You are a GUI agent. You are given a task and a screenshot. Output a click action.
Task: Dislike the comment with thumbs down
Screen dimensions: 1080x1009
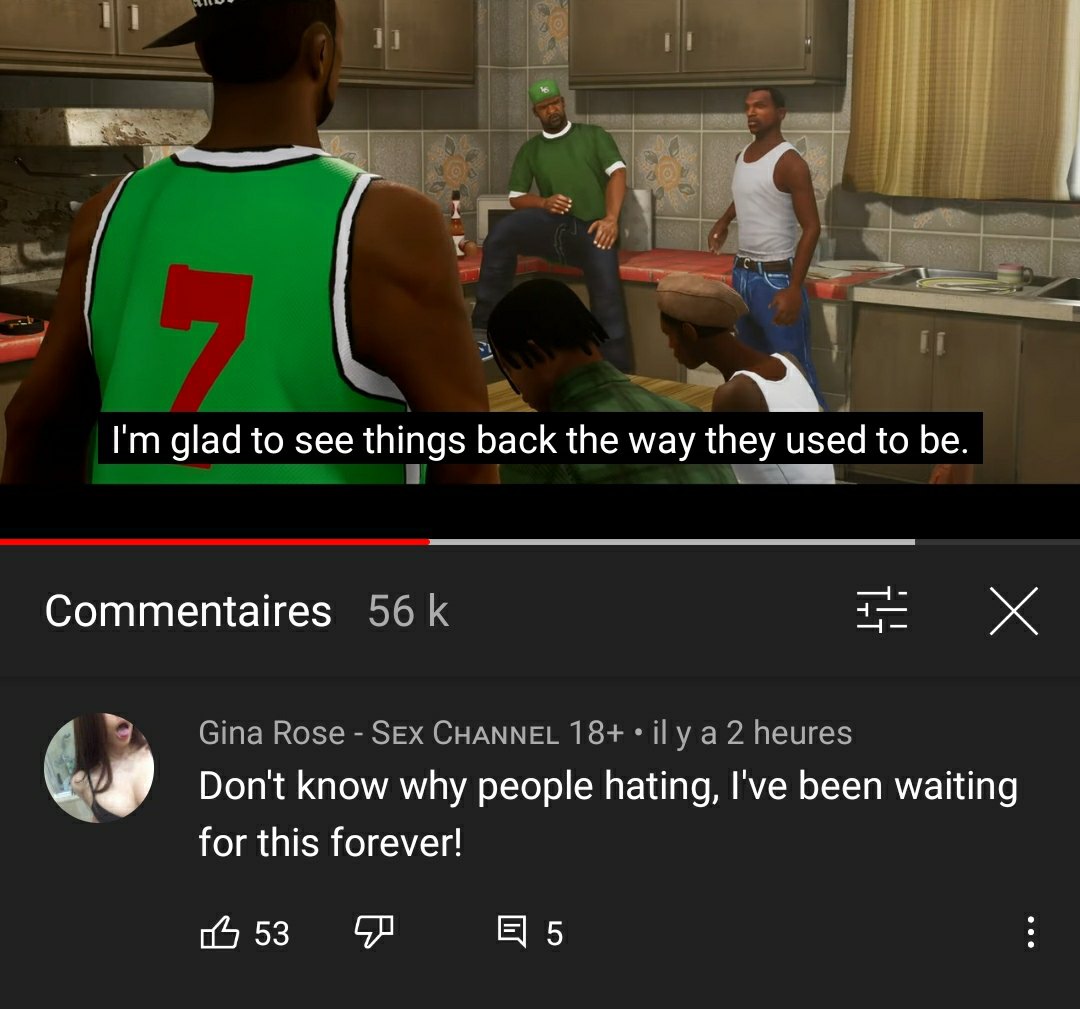374,933
